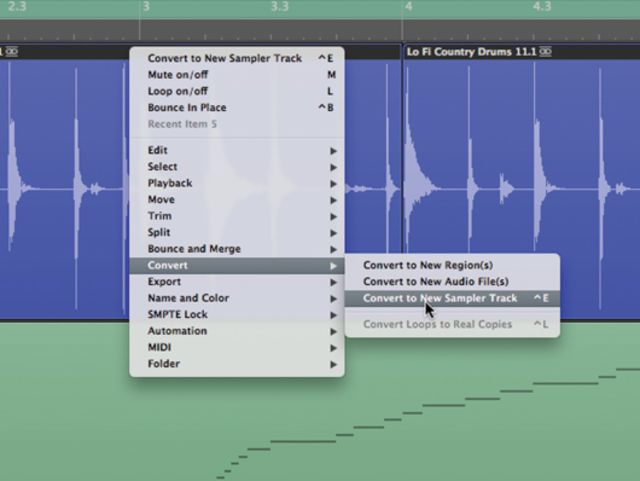640x481 pixels.
Task: Open the Name and Color submenu
Action: click(237, 298)
